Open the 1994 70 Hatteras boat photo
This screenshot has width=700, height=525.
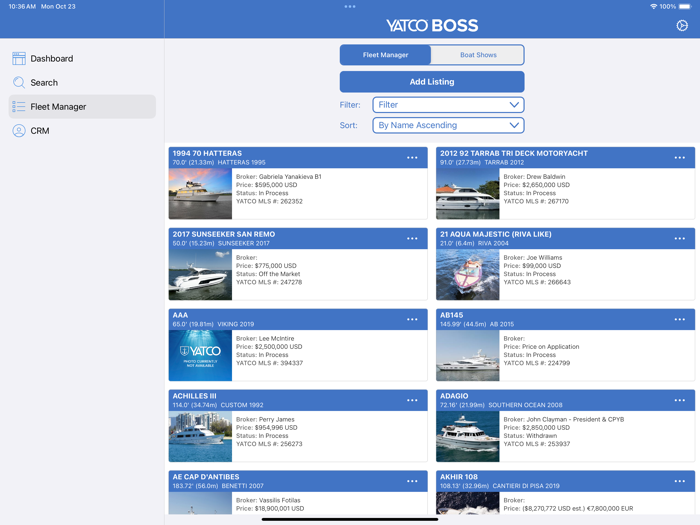pyautogui.click(x=200, y=194)
